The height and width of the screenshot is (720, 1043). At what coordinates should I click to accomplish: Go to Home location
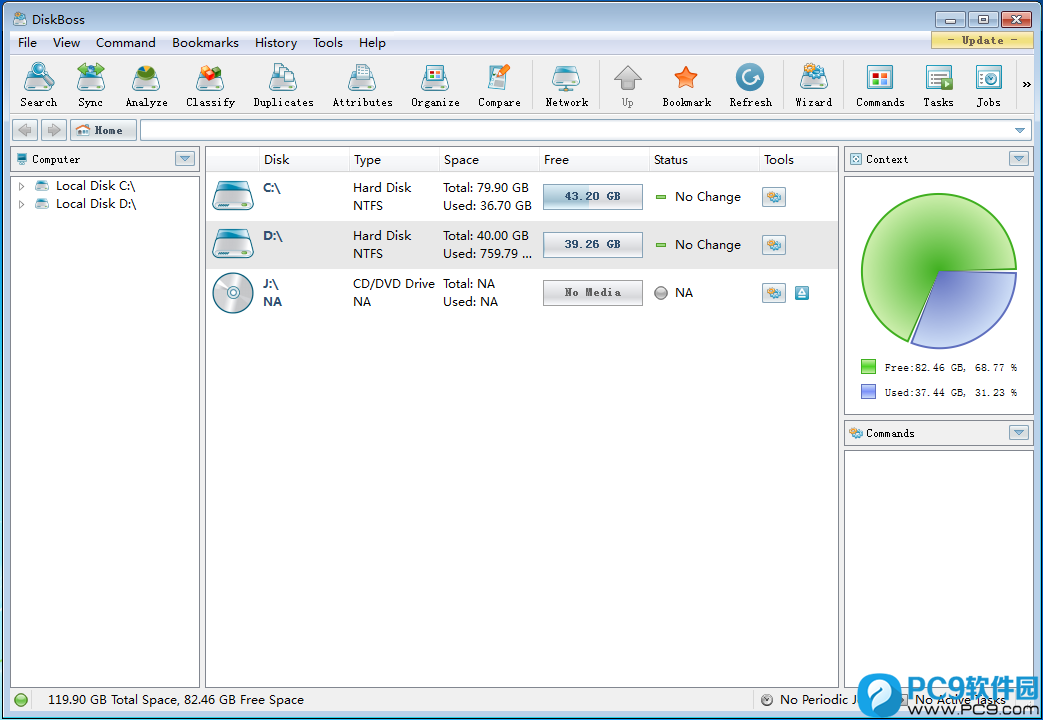[103, 130]
